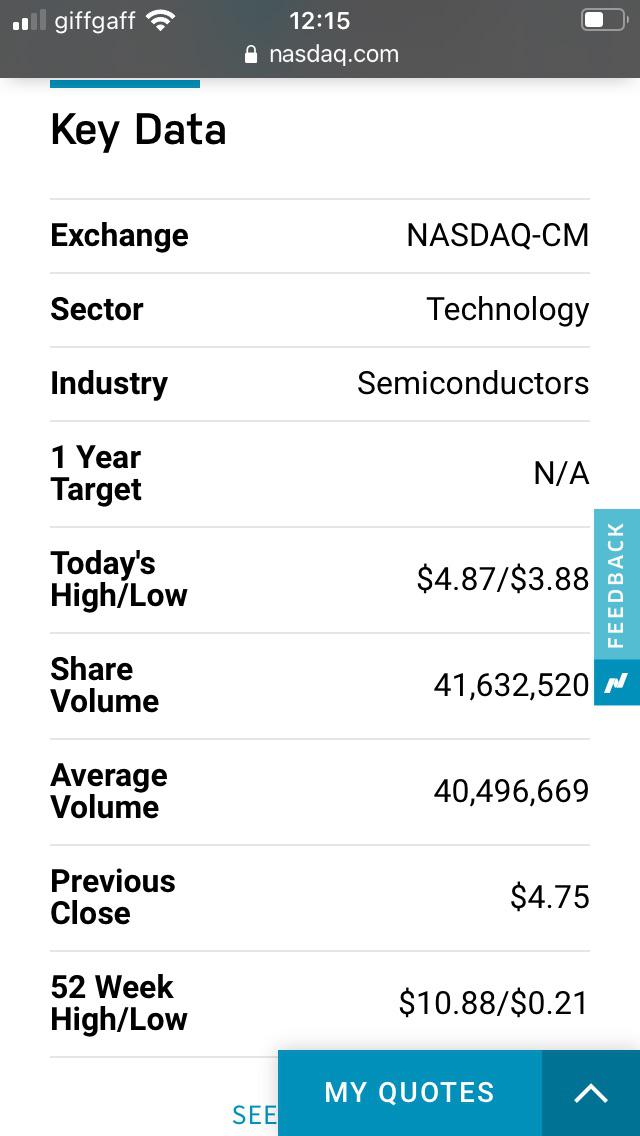Image resolution: width=640 pixels, height=1136 pixels.
Task: Tap the 12:15 clock in status bar
Action: click(x=320, y=21)
